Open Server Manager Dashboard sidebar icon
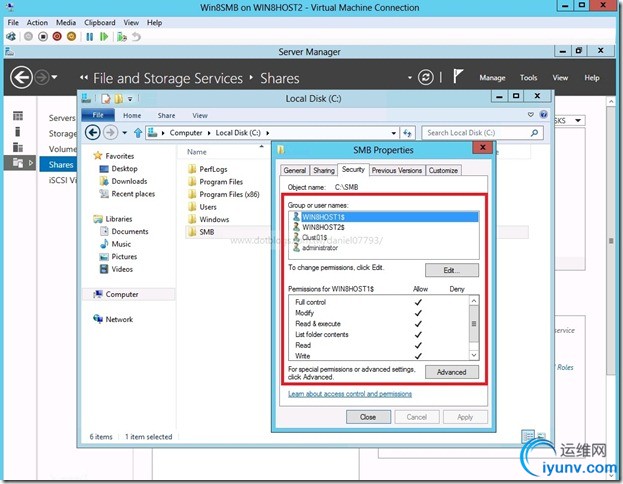The image size is (623, 484). coord(18,116)
